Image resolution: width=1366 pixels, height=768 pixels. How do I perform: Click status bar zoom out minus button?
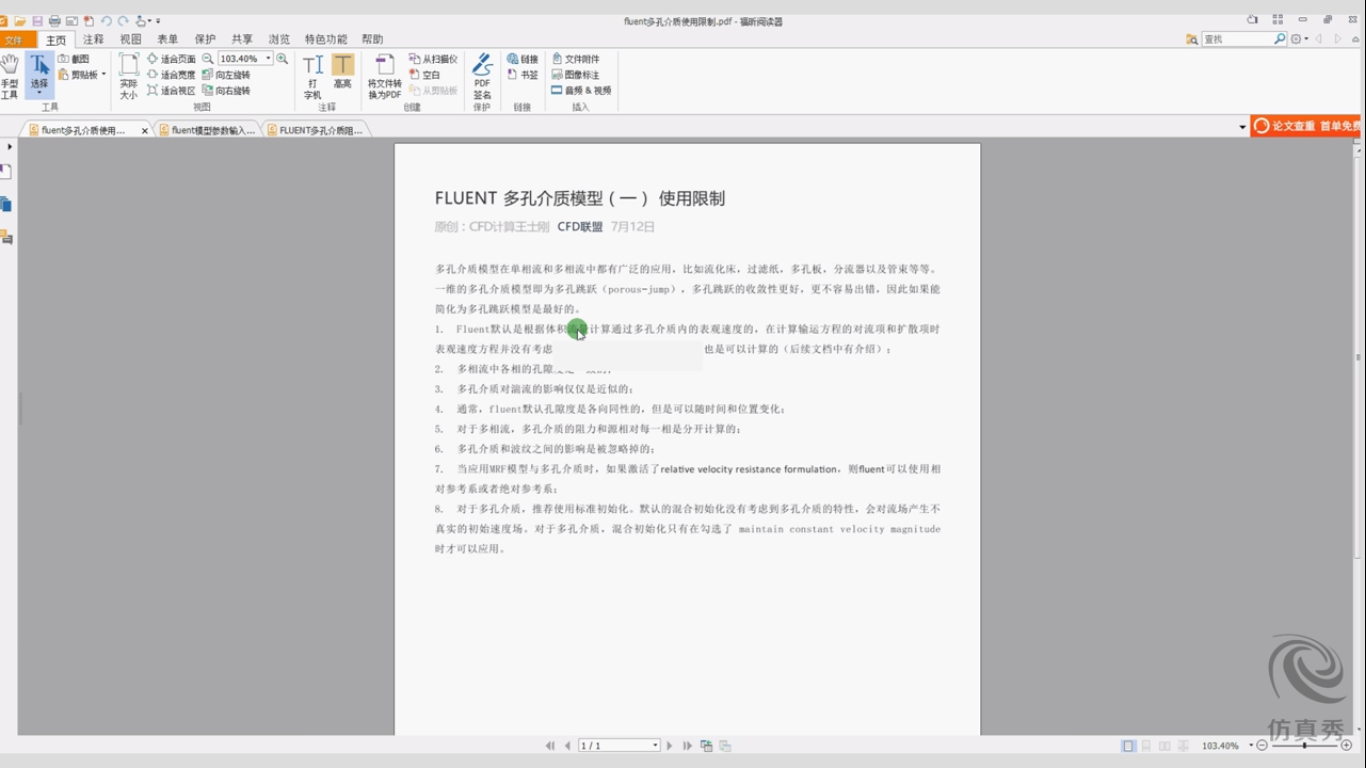(x=1262, y=746)
